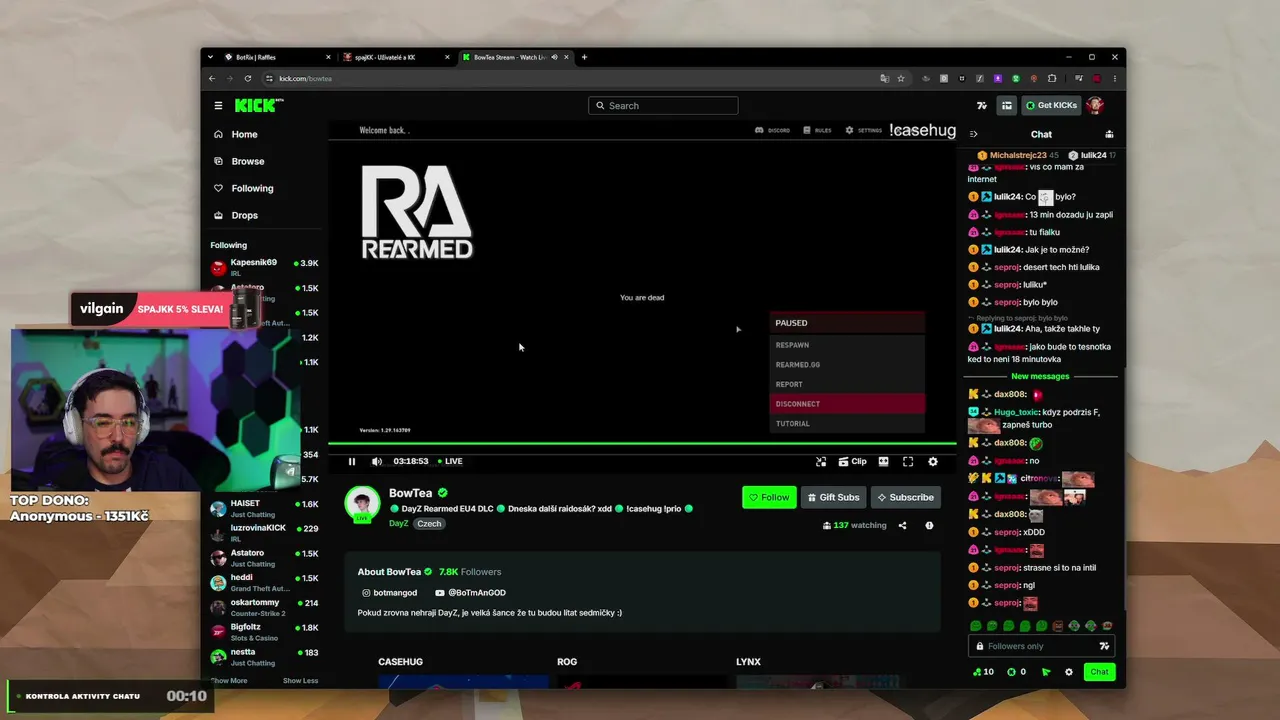Open the 7TV emote picker in chat input

(x=1104, y=646)
